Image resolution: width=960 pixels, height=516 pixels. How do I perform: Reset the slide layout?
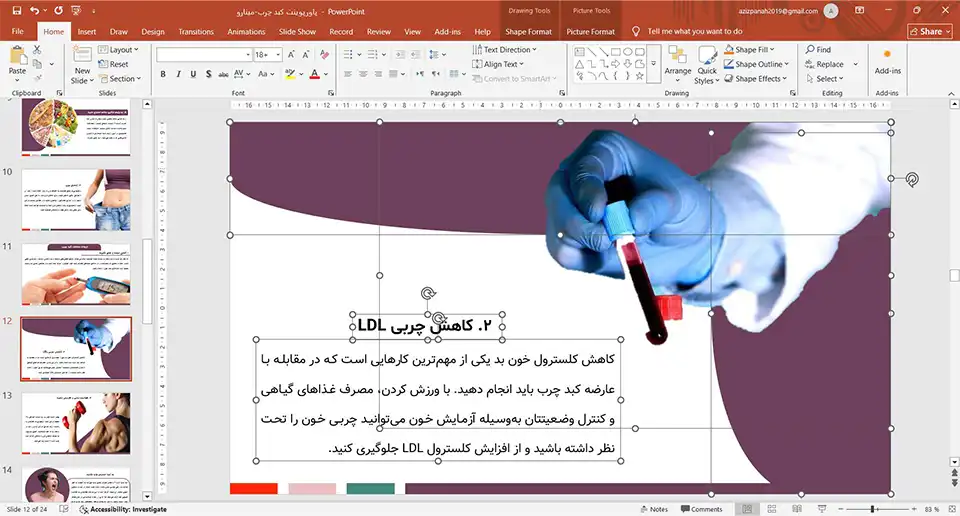[x=113, y=64]
